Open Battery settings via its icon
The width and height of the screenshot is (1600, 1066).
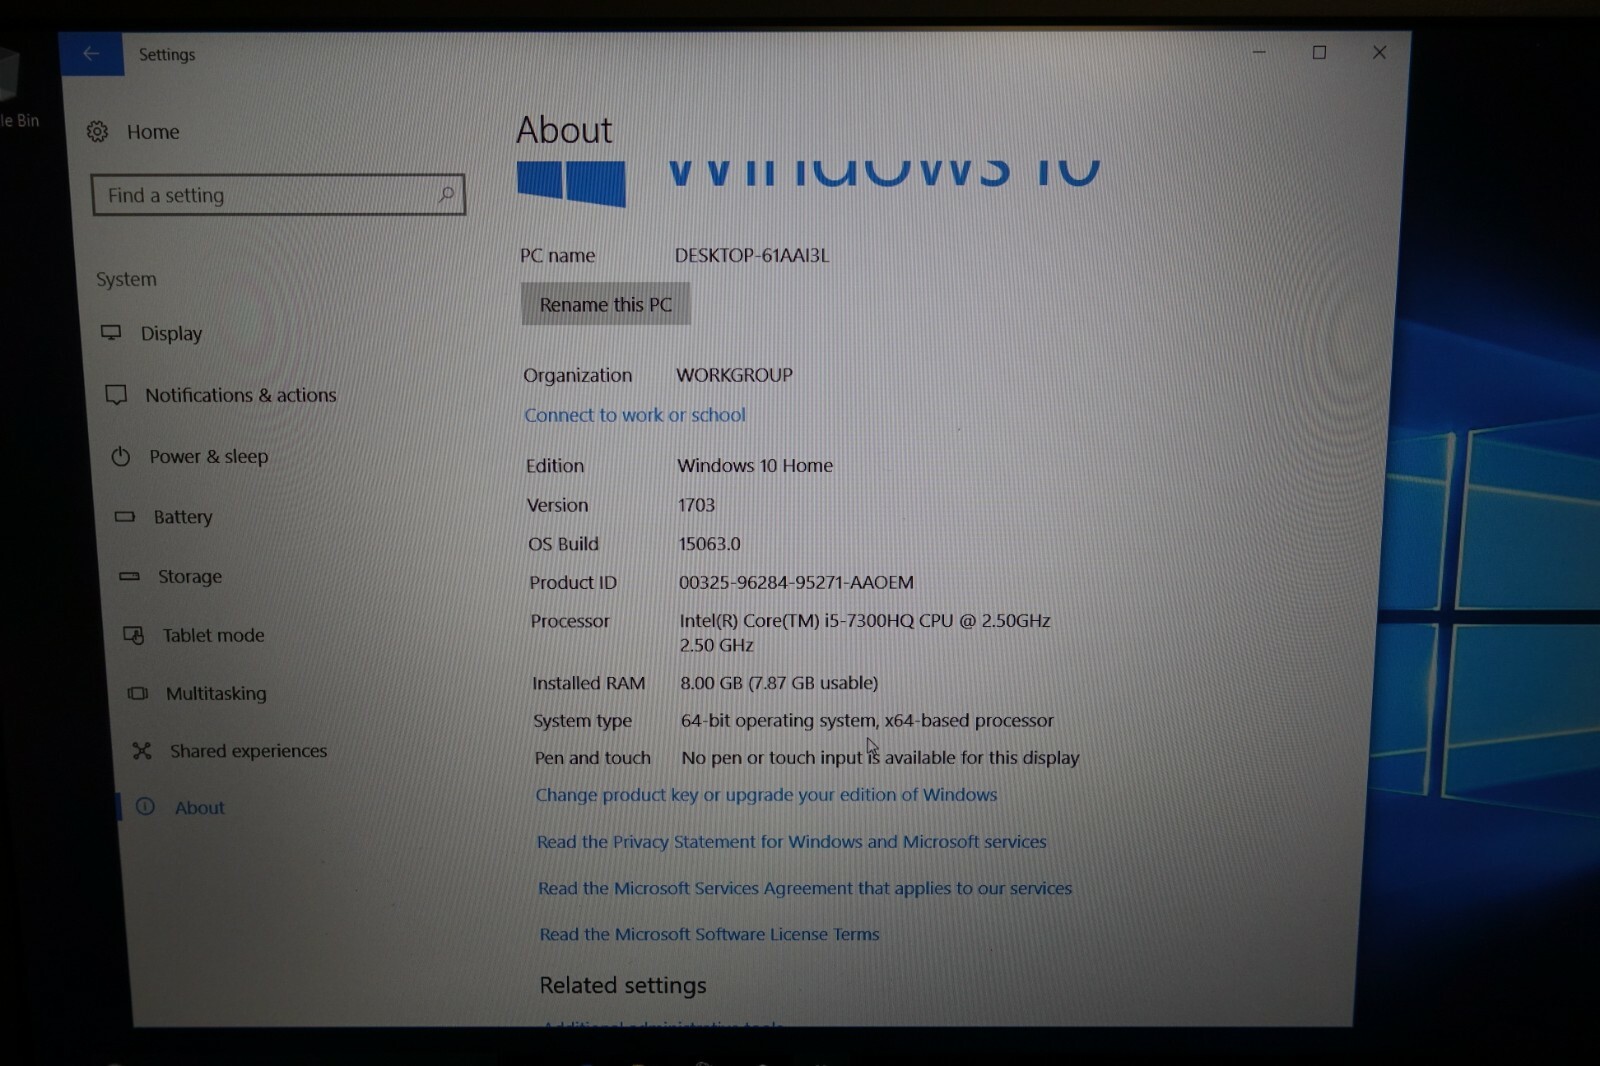coord(126,516)
